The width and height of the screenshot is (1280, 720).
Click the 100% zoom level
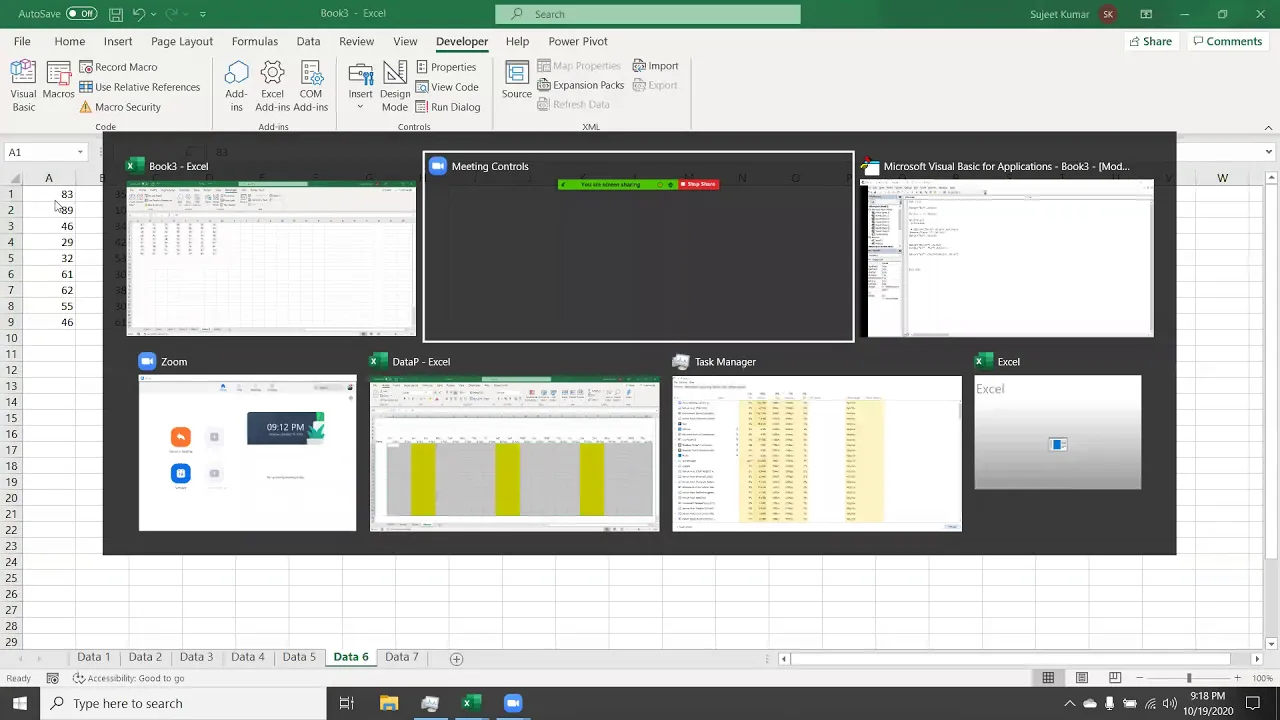click(1262, 678)
